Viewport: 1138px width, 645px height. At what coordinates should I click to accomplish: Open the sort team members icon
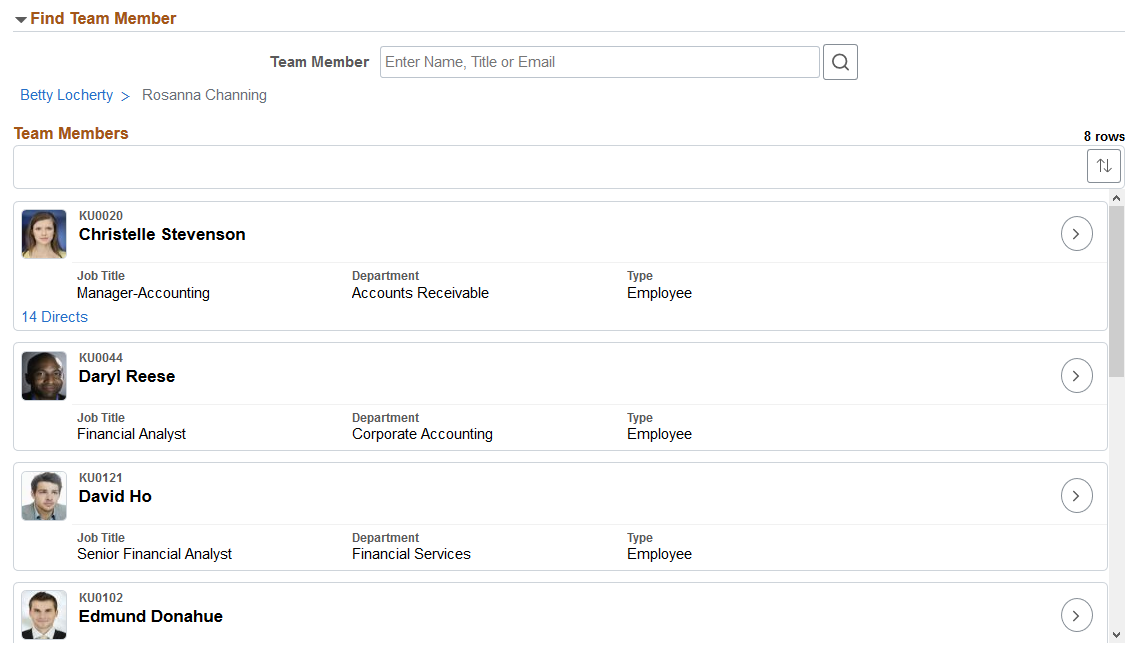1103,166
